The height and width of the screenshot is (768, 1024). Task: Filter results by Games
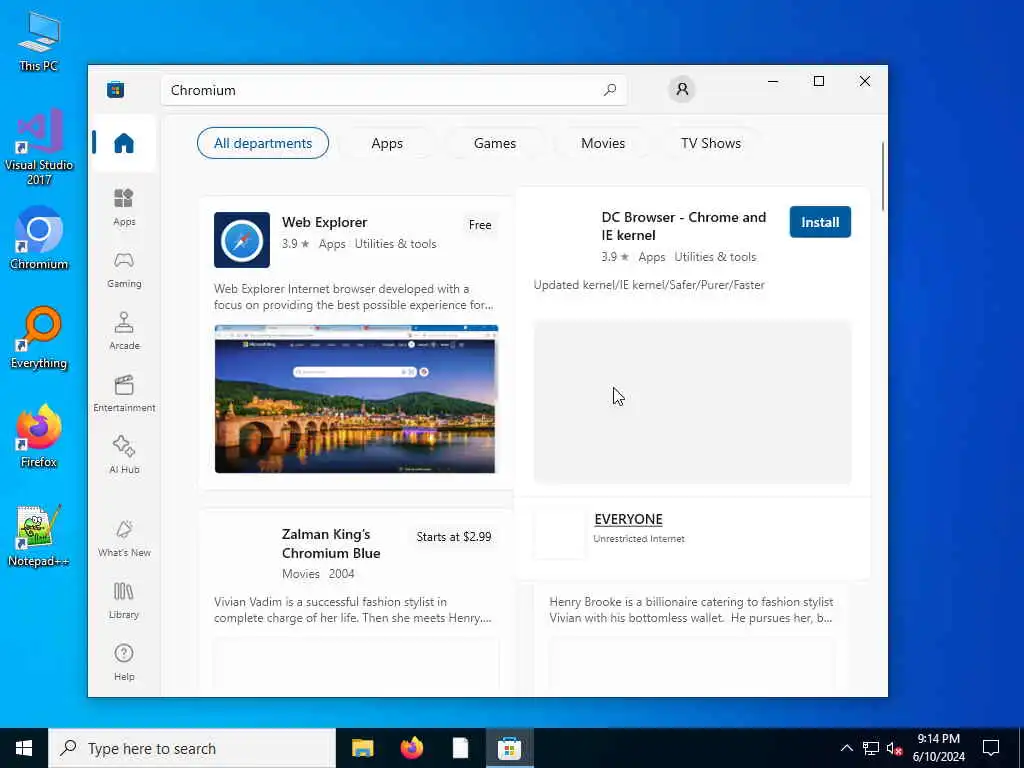[494, 143]
